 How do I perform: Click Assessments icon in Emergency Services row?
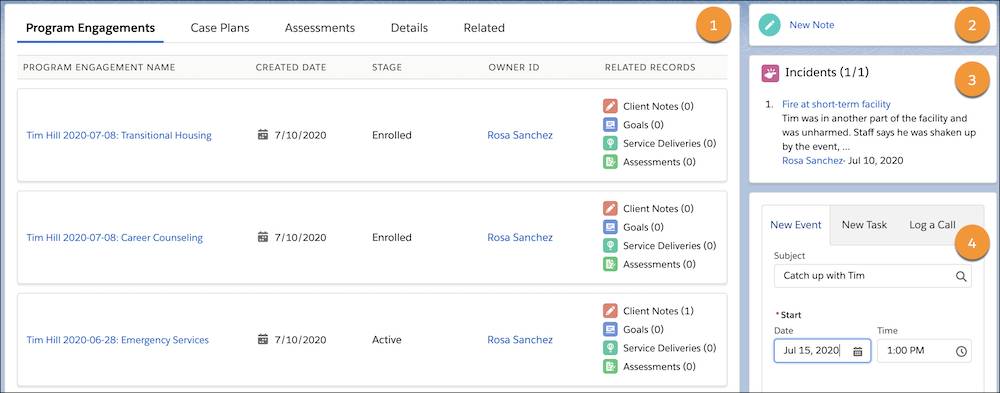pos(610,367)
